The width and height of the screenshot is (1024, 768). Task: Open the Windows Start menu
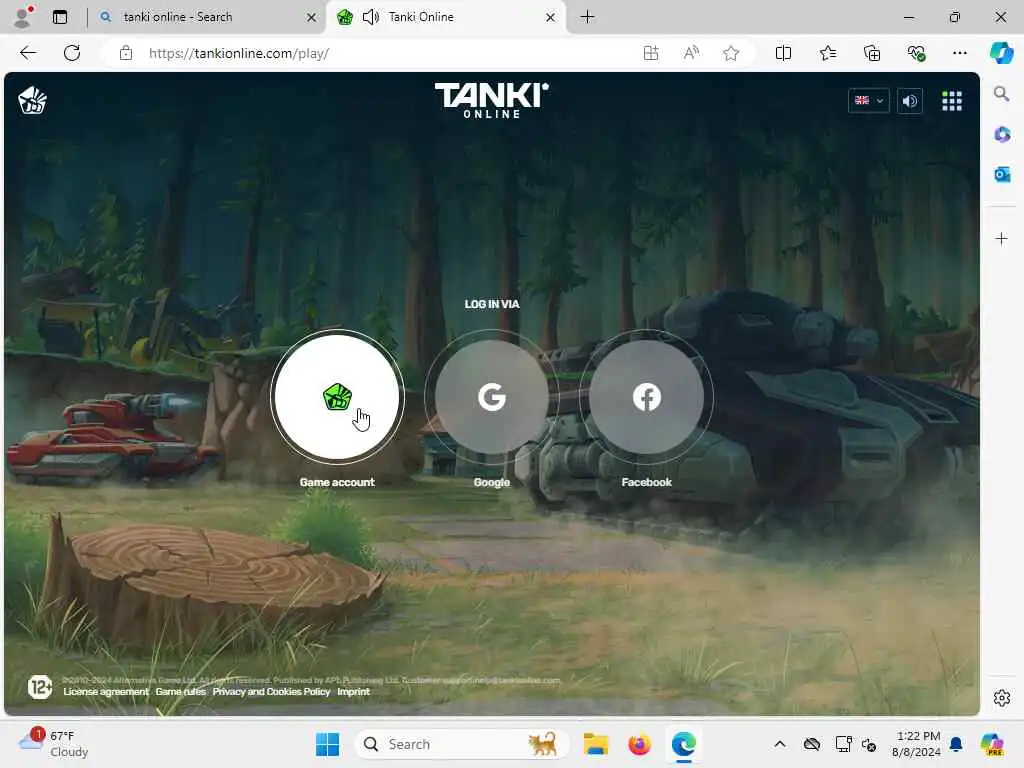[327, 744]
